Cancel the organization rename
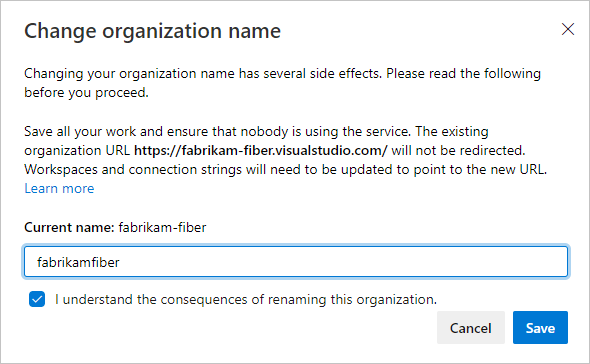 (471, 327)
